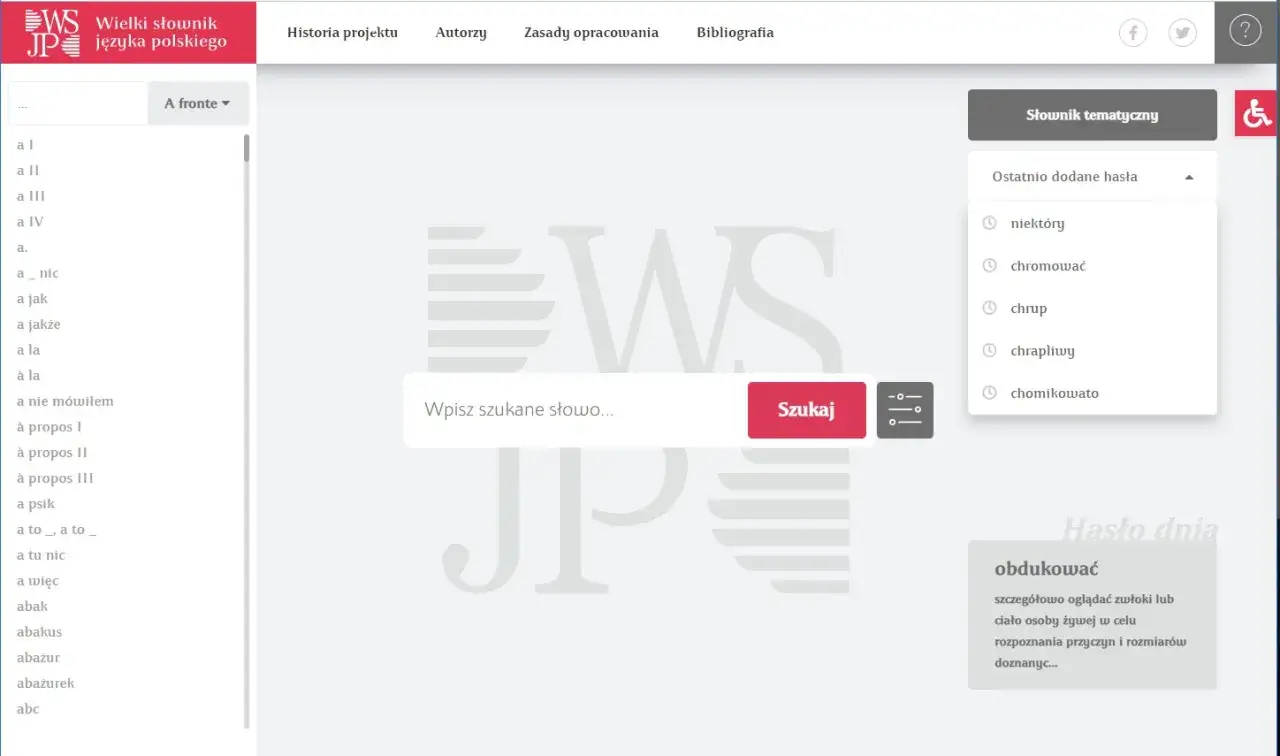The height and width of the screenshot is (756, 1280).
Task: Click clock icon beside chrup
Action: pos(990,308)
